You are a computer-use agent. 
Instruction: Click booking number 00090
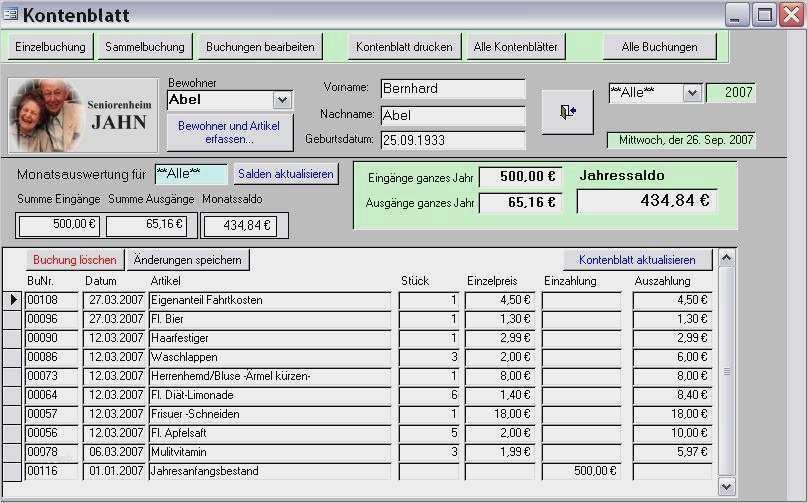52,339
